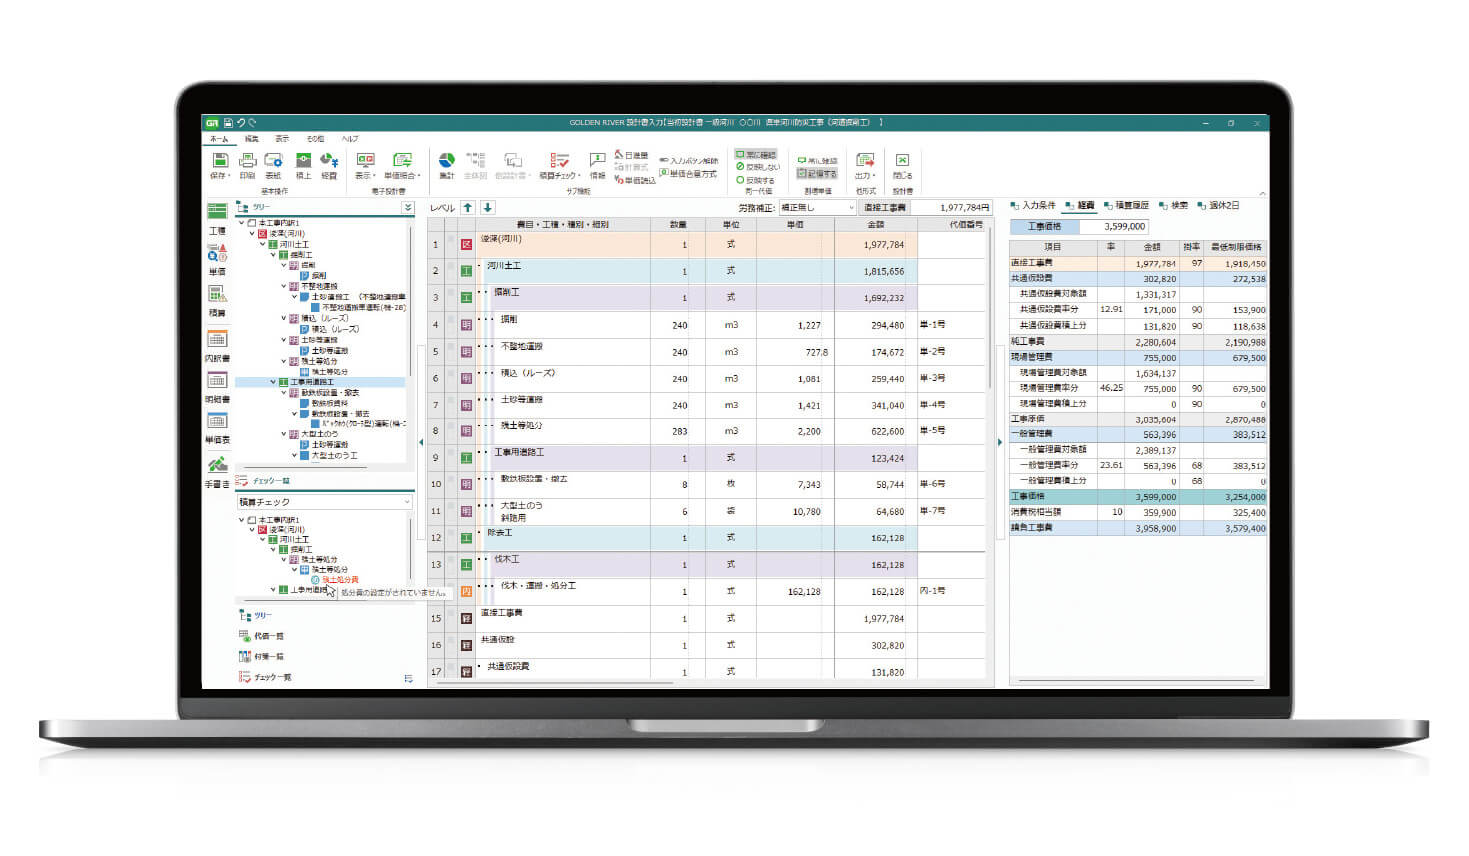Image resolution: width=1469 pixels, height=856 pixels.
Task: Collapse left pane using the splitter arrow
Action: tap(421, 442)
